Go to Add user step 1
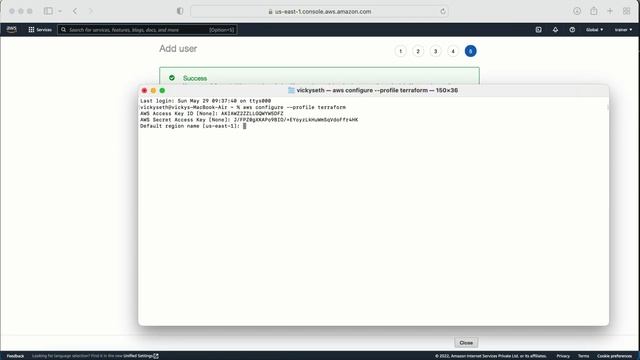Viewport: 640px width, 360px height. (x=400, y=51)
